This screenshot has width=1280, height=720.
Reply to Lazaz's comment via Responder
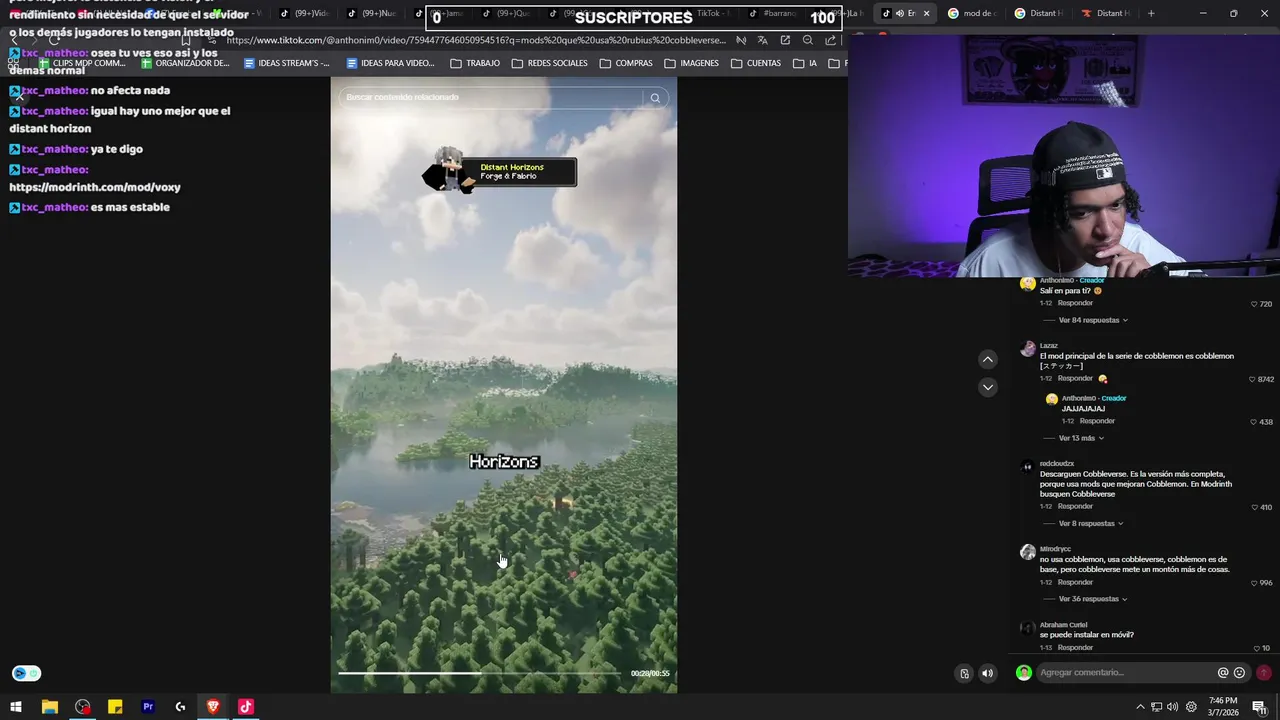pyautogui.click(x=1075, y=379)
